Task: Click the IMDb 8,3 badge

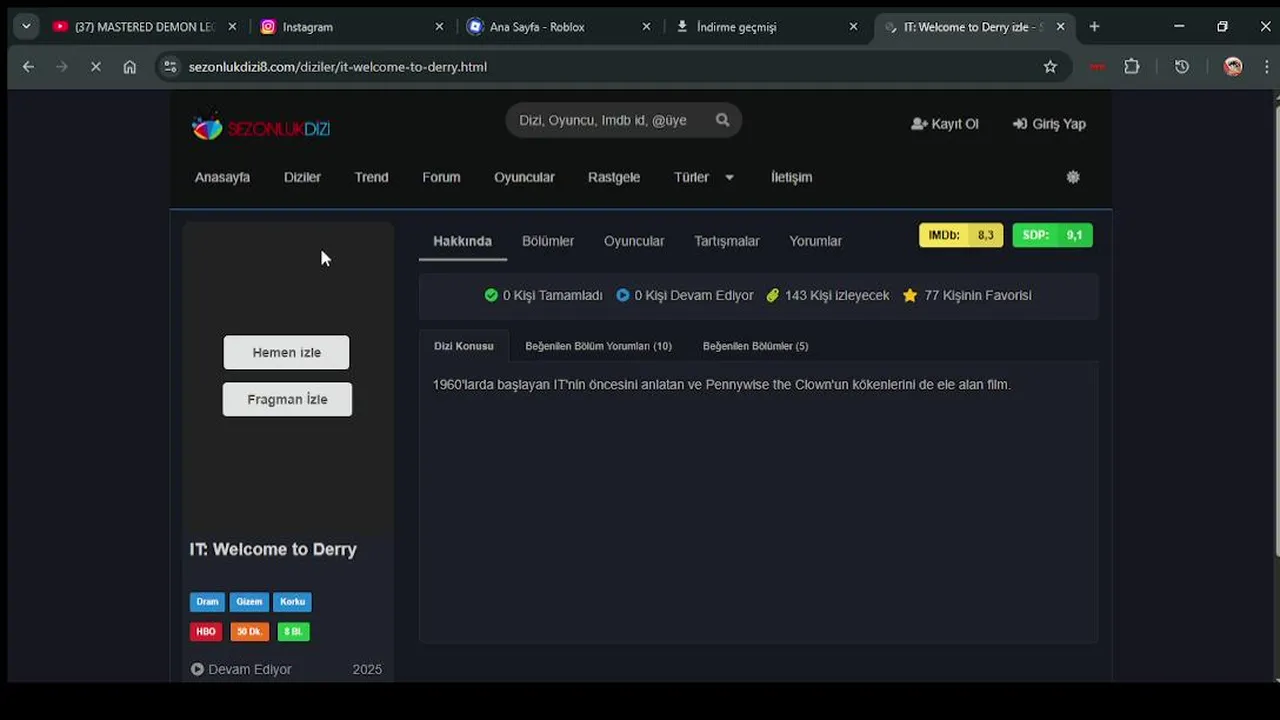Action: point(961,235)
